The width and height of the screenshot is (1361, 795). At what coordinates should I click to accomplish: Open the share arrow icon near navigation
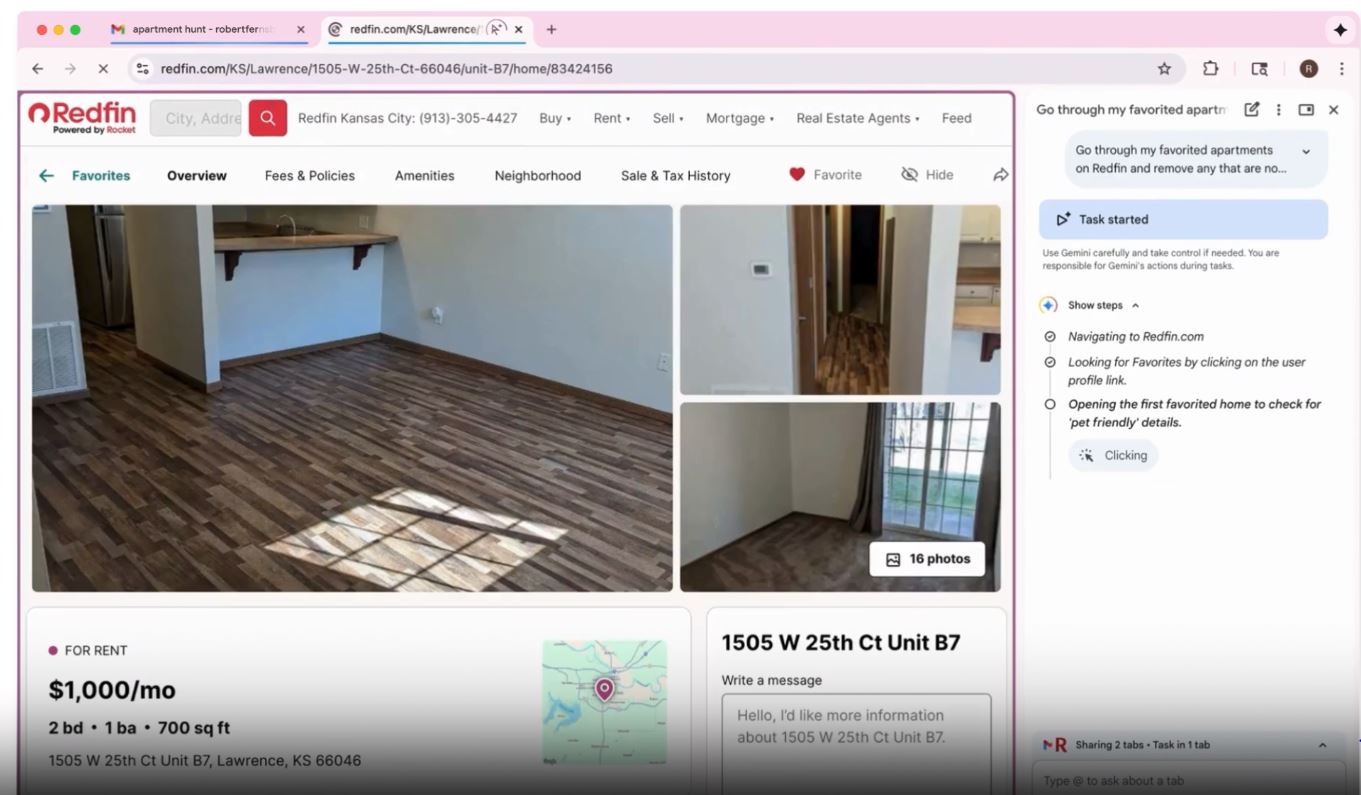(x=999, y=174)
